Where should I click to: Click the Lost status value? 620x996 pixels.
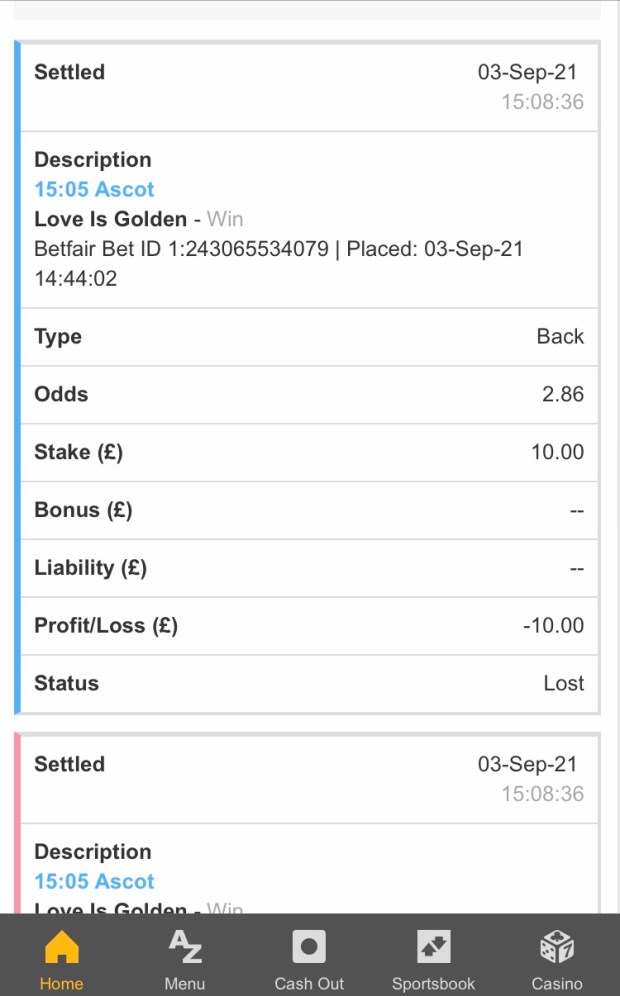click(x=563, y=683)
